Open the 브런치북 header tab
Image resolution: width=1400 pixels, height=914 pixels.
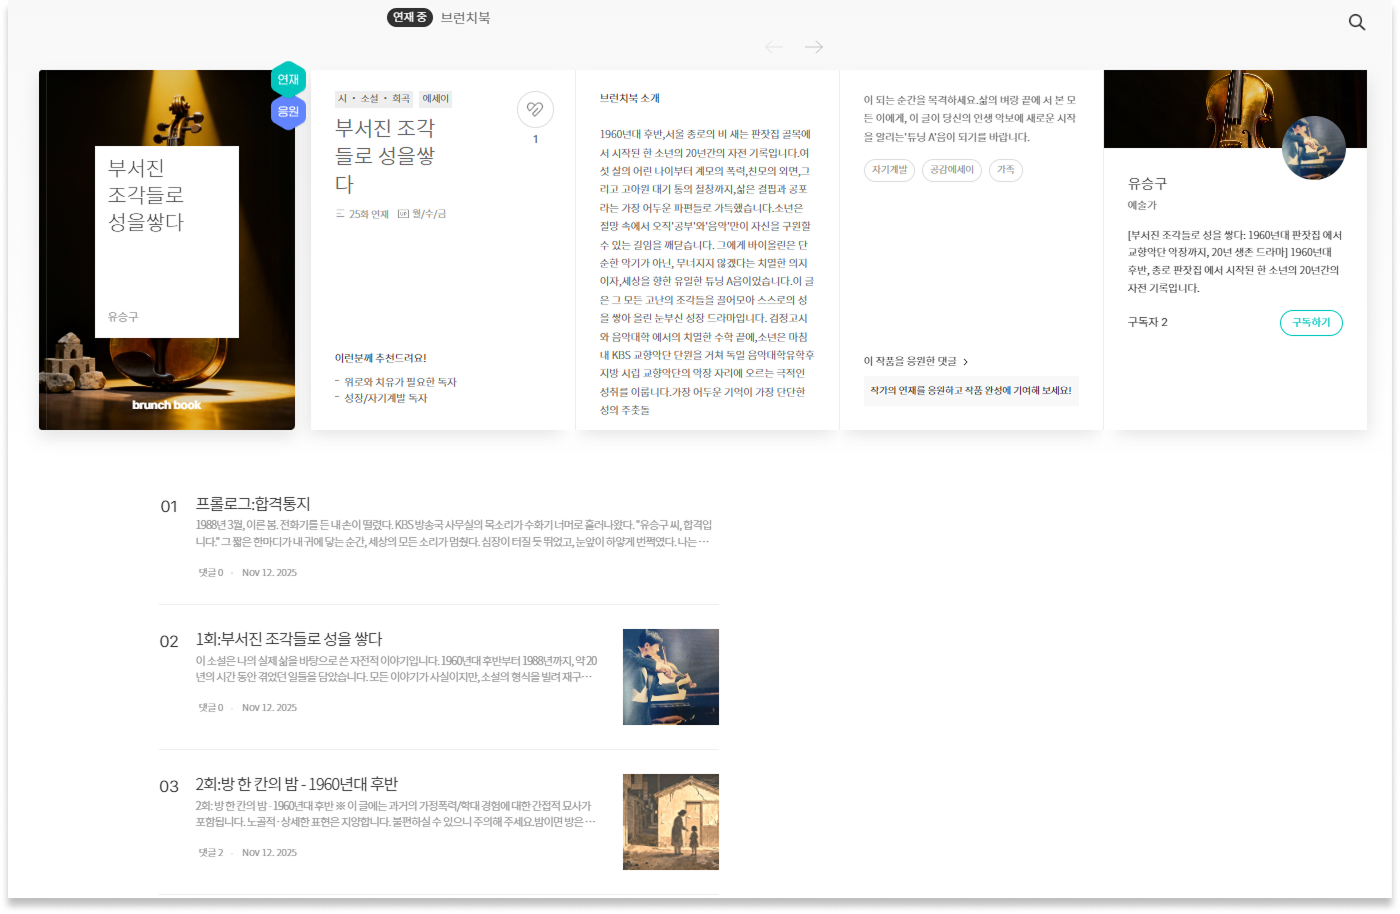tap(465, 18)
